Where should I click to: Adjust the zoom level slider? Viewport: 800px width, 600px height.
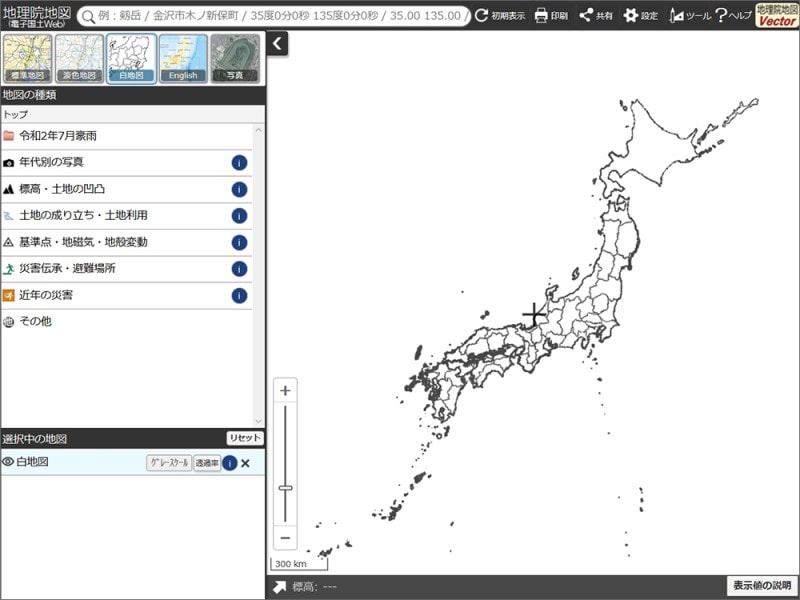coord(287,486)
